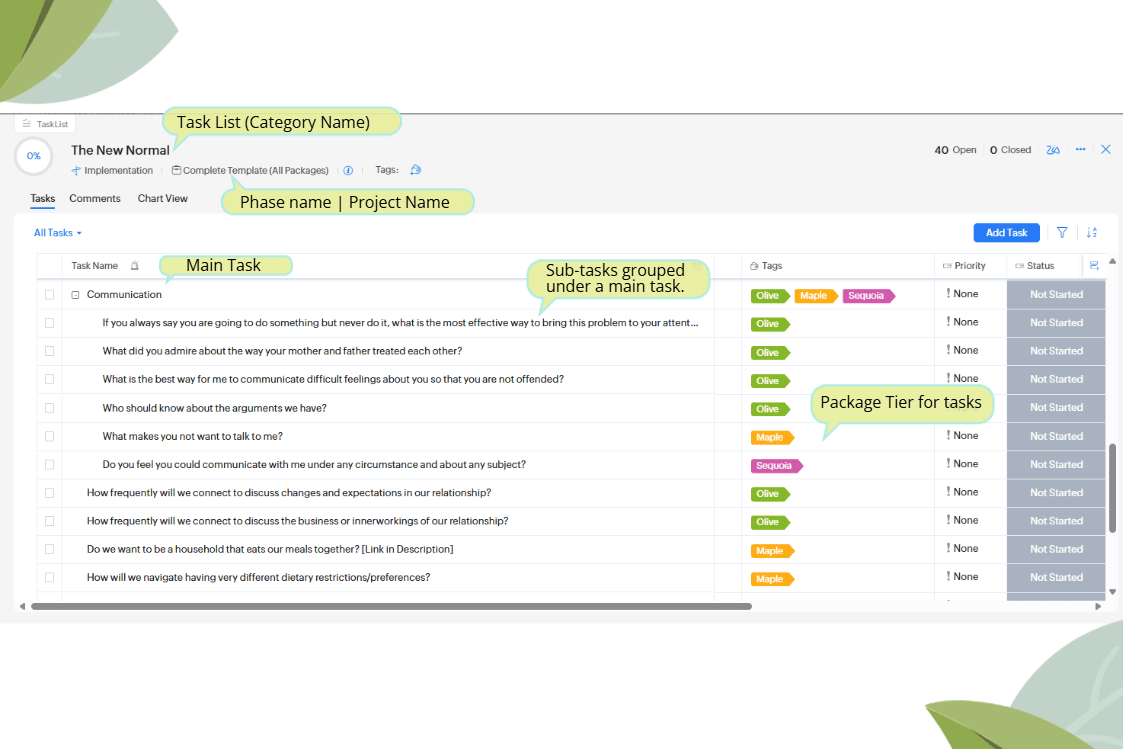Click the reminder icon beside Task Name header

[x=135, y=266]
